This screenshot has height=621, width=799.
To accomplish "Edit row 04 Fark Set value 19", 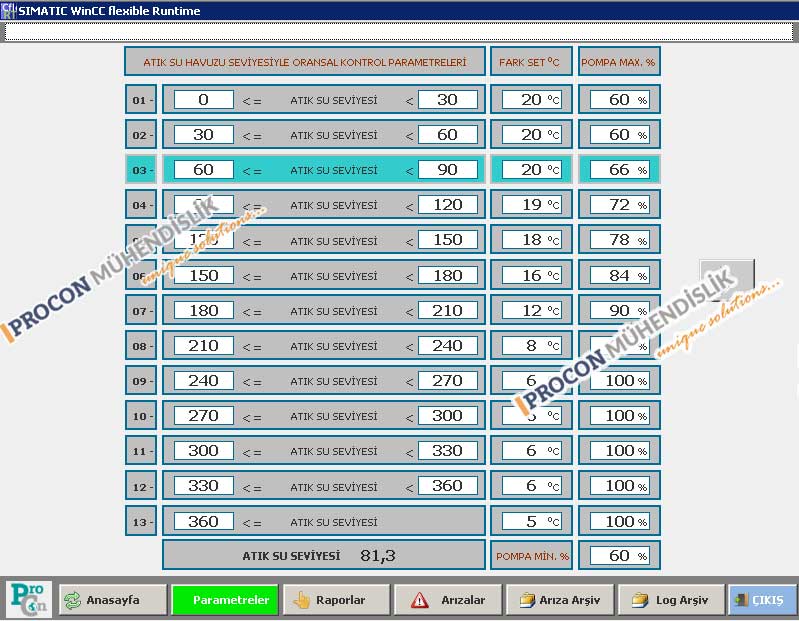I will click(x=531, y=205).
